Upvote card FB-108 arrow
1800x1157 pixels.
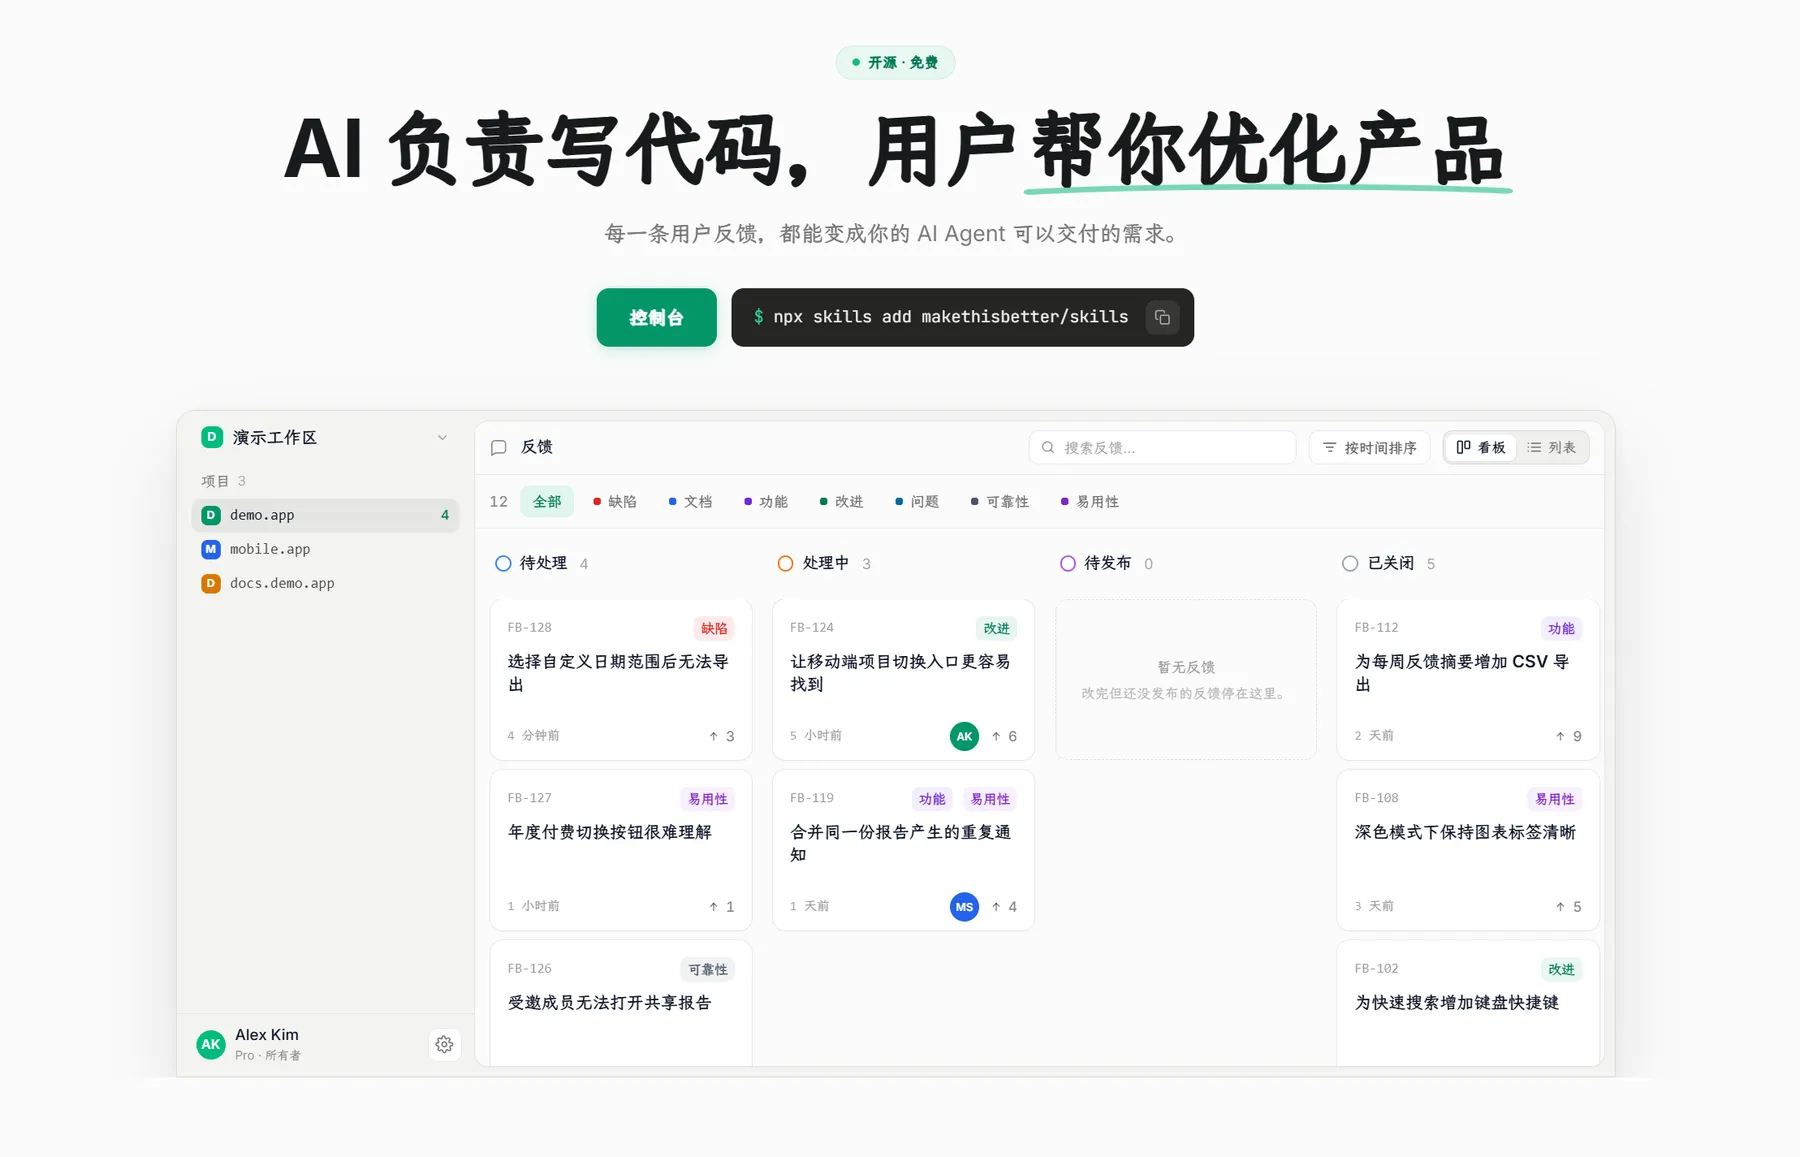click(x=1560, y=907)
